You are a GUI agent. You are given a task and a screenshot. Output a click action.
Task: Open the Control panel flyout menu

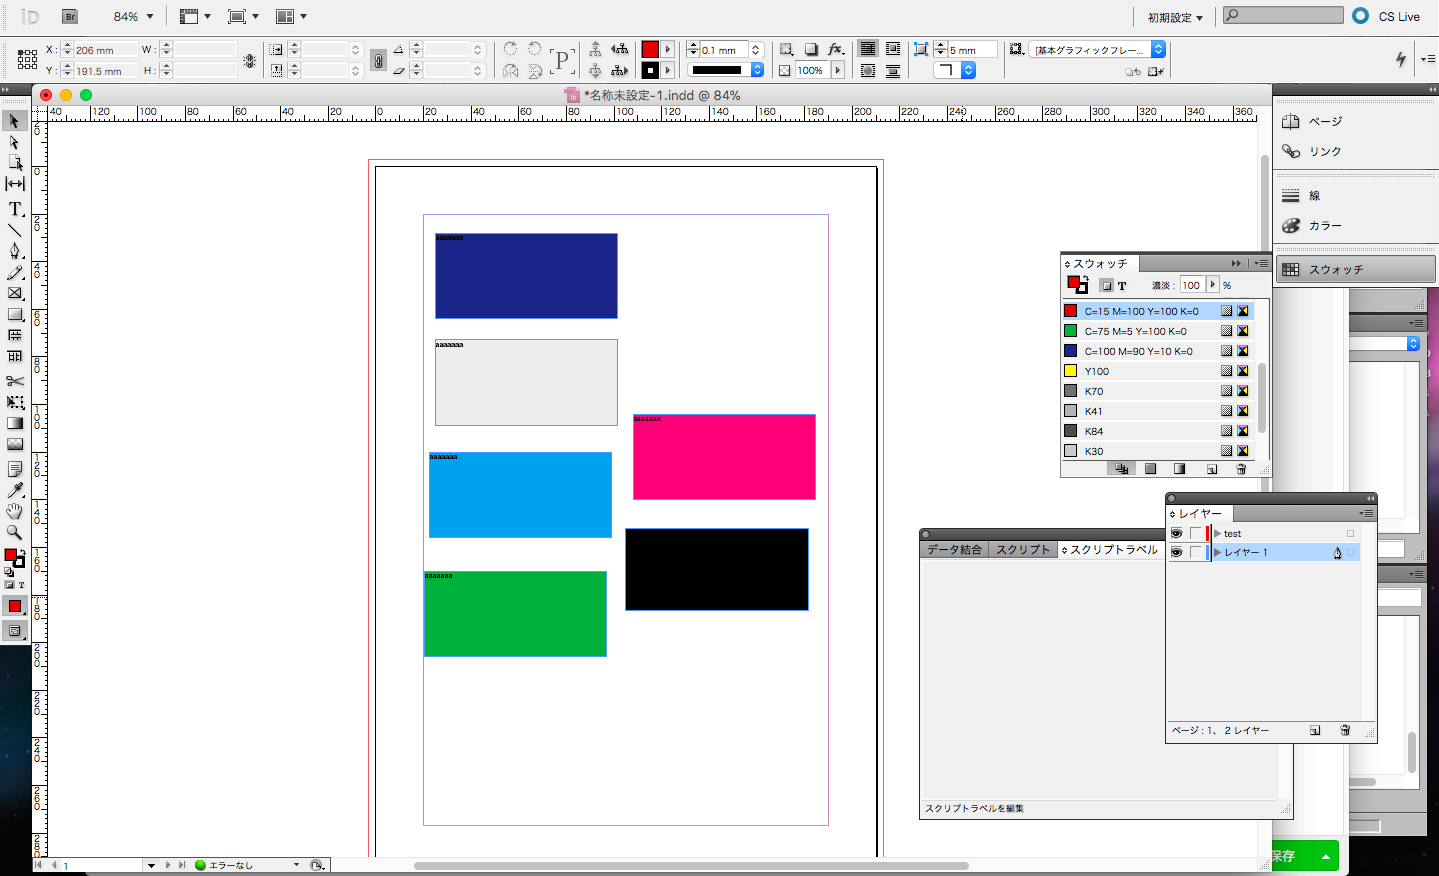[x=1428, y=59]
